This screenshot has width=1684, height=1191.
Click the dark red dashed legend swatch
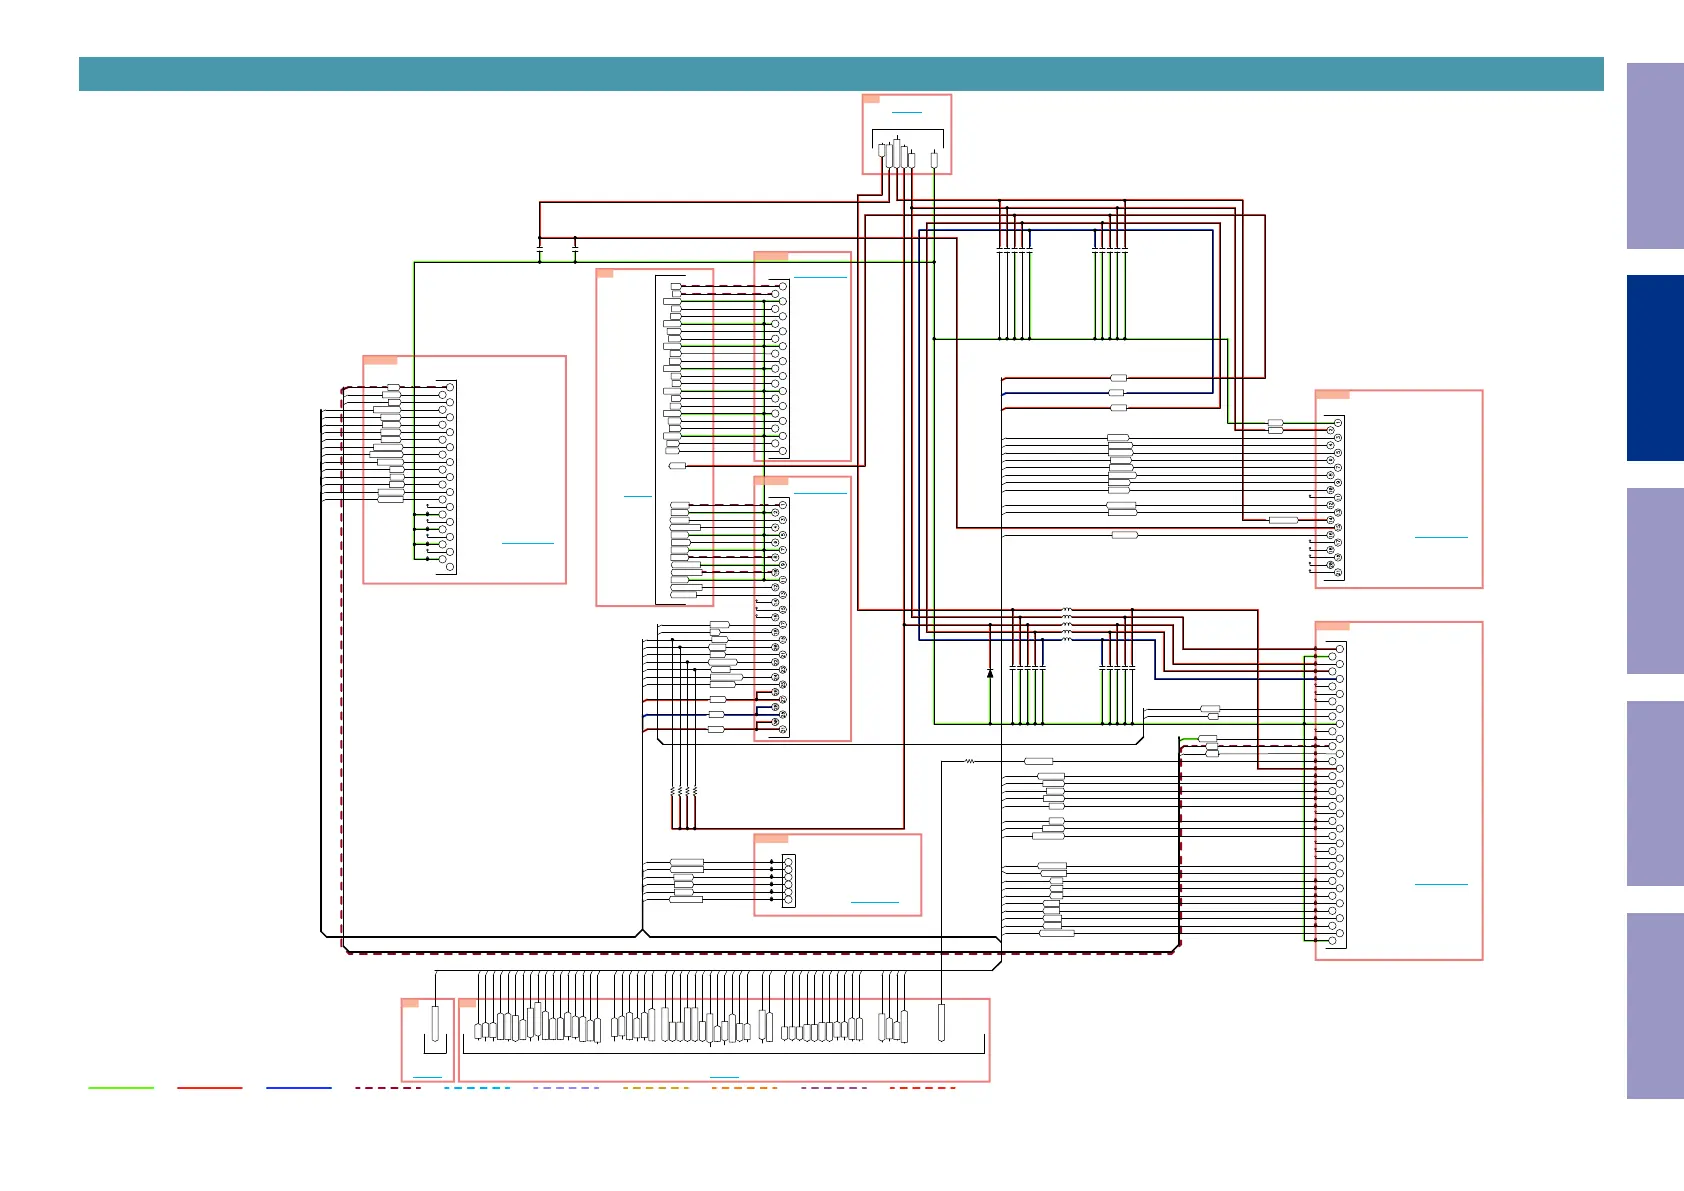(x=388, y=1088)
